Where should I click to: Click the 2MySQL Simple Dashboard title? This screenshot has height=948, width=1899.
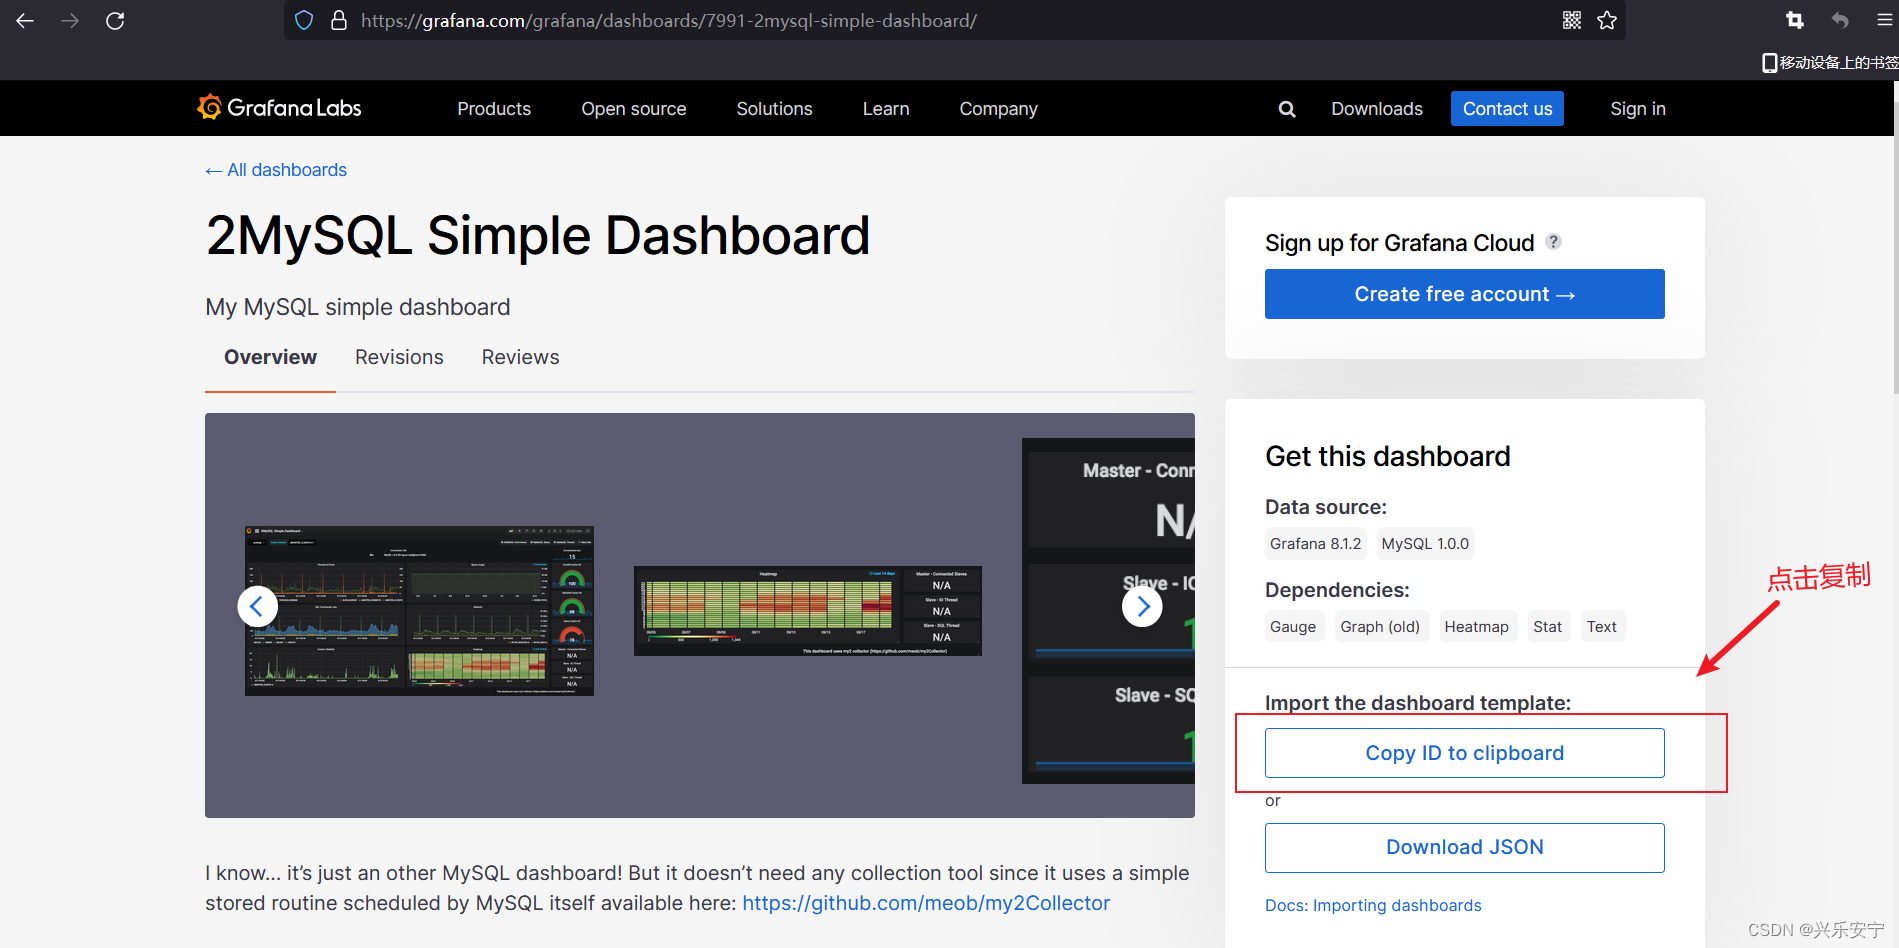coord(538,236)
